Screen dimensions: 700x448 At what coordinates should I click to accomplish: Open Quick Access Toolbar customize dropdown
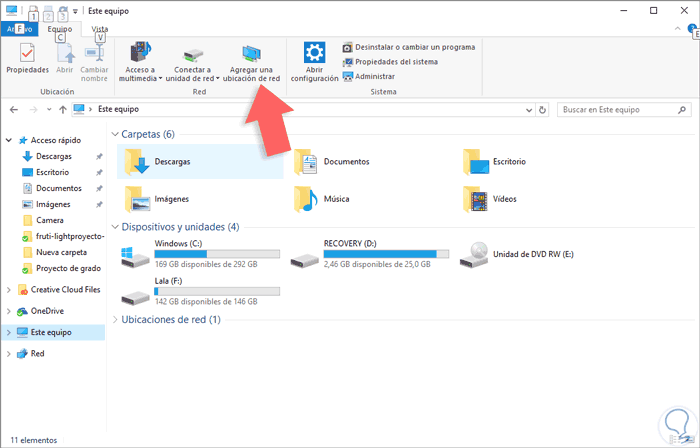(x=75, y=11)
